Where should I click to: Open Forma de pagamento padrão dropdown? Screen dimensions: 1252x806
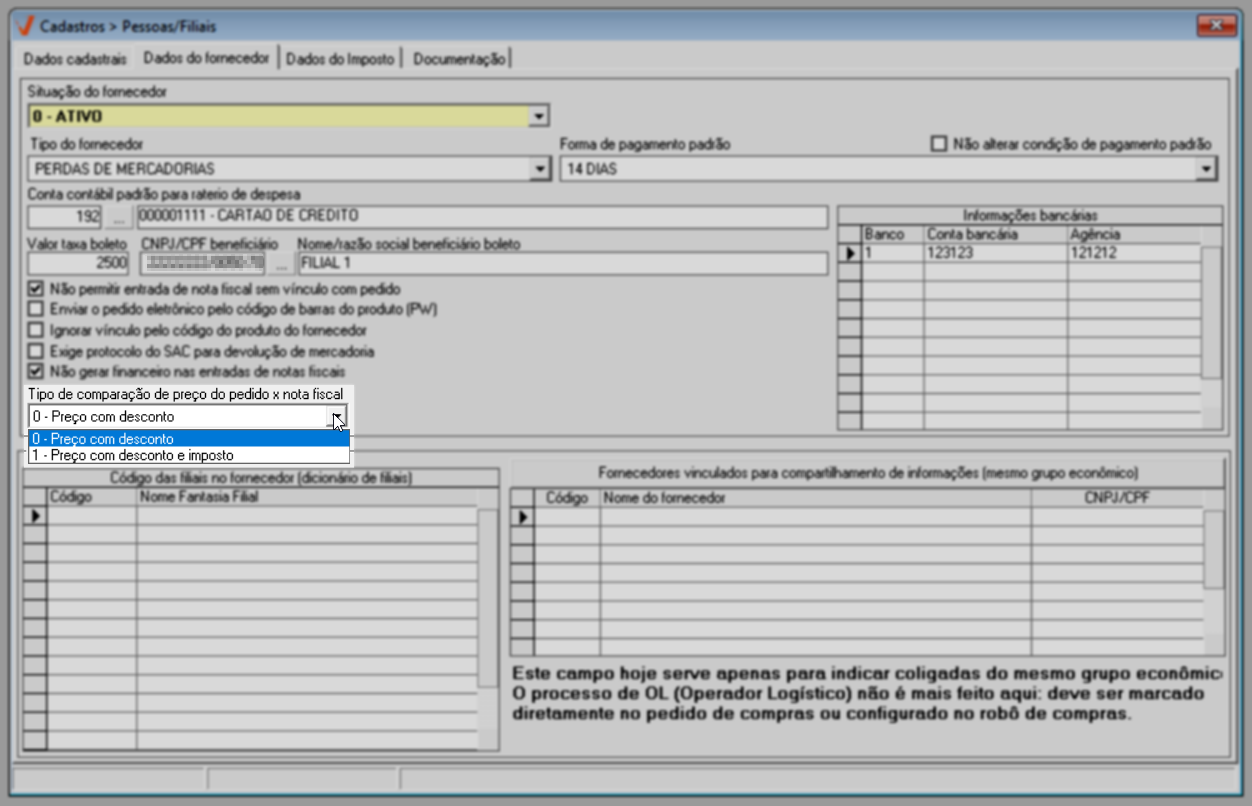coord(1205,170)
